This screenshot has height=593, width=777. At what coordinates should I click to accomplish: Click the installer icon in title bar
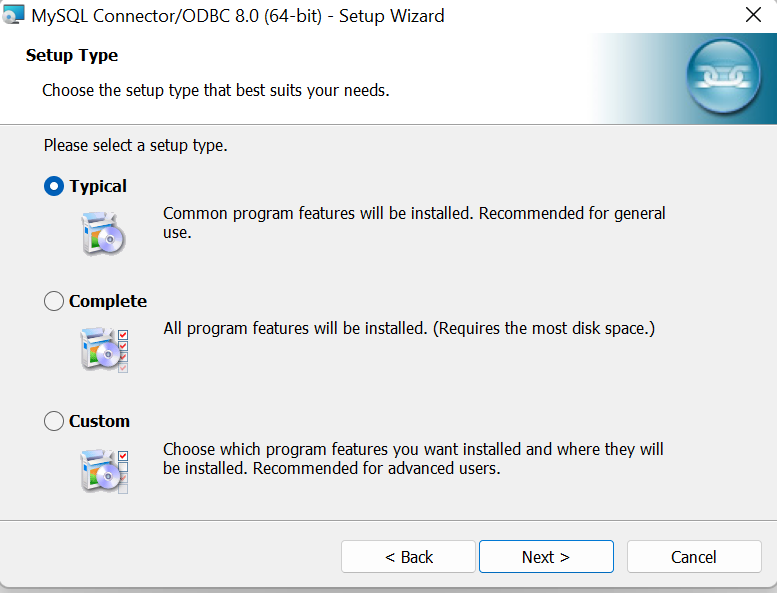14,16
